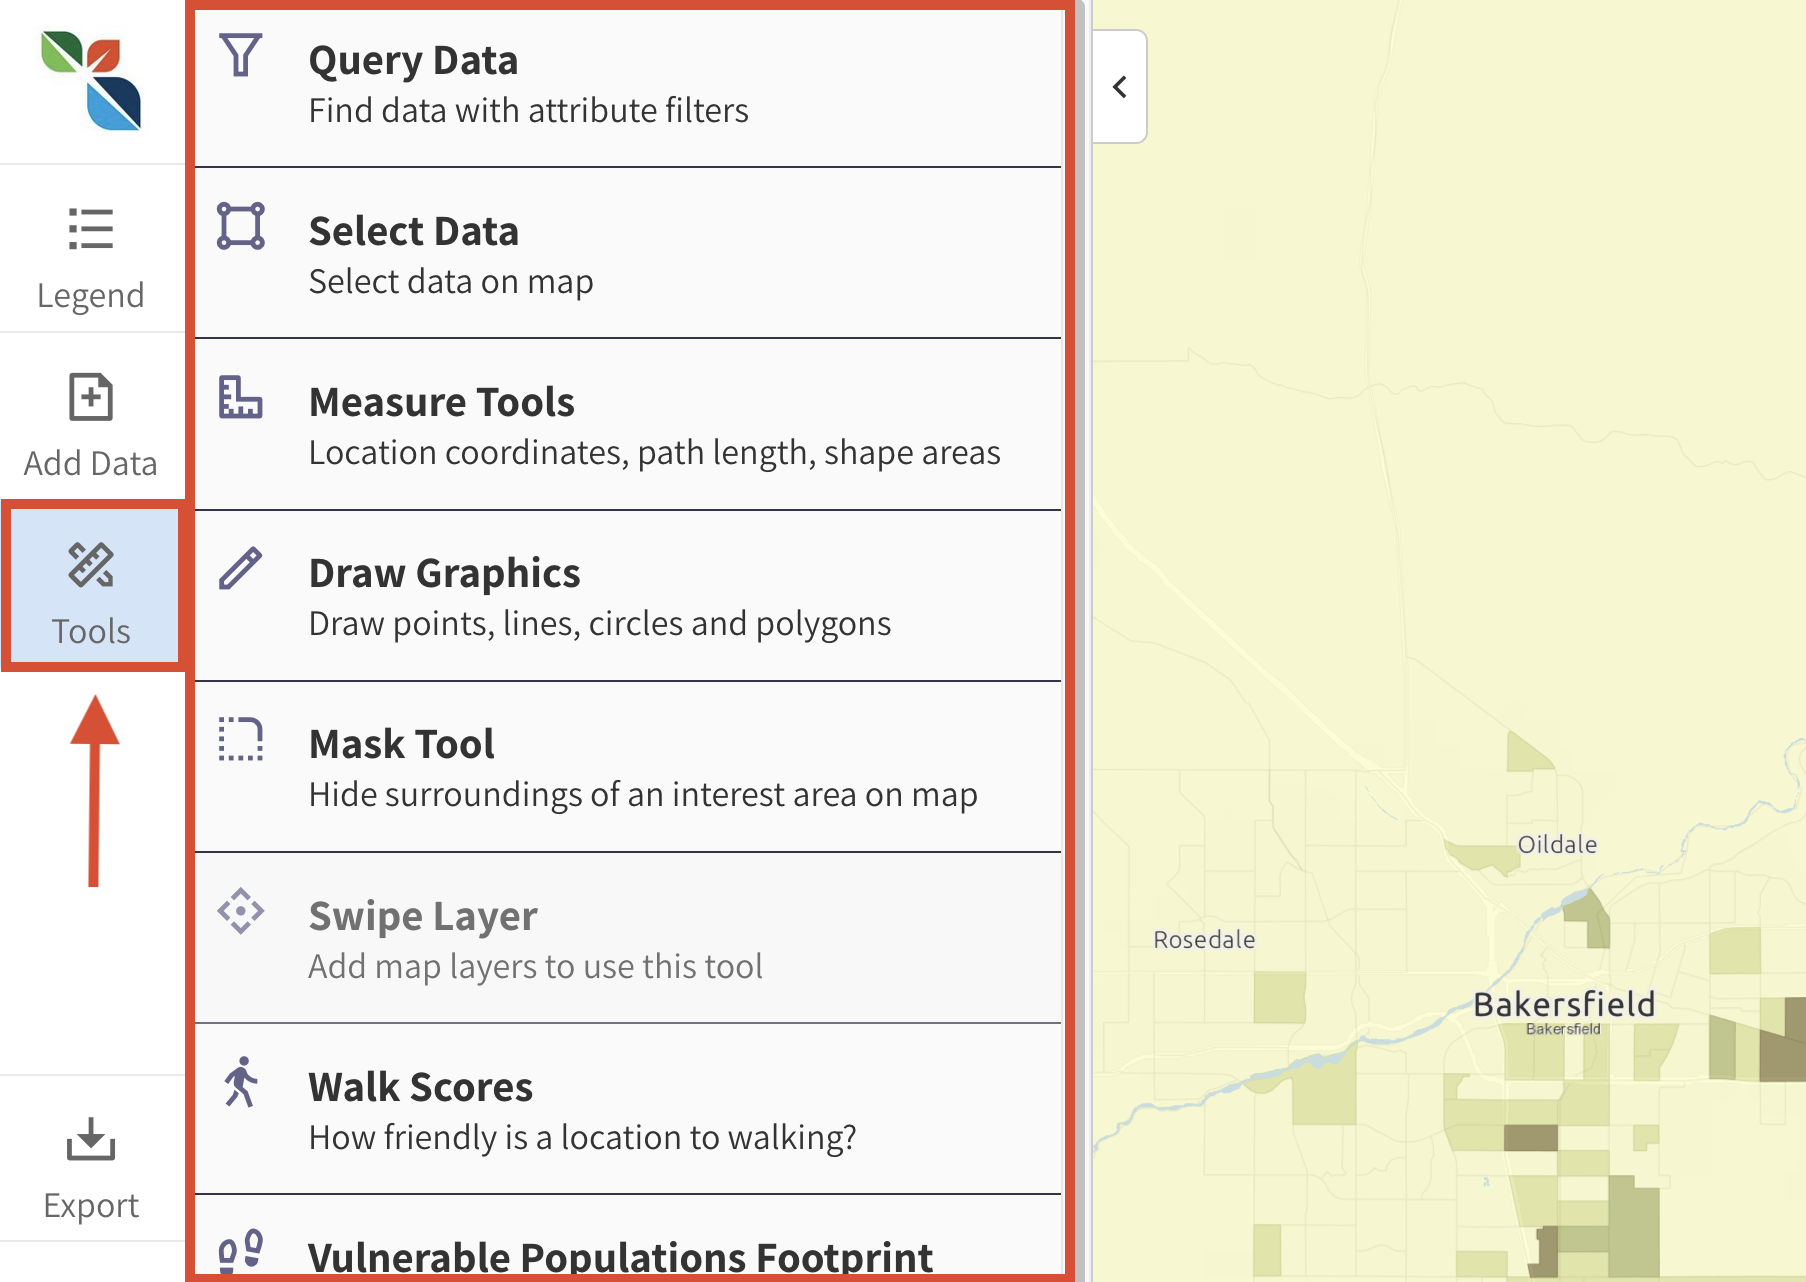Viewport: 1806px width, 1282px height.
Task: Select the Query Data funnel icon
Action: [241, 57]
